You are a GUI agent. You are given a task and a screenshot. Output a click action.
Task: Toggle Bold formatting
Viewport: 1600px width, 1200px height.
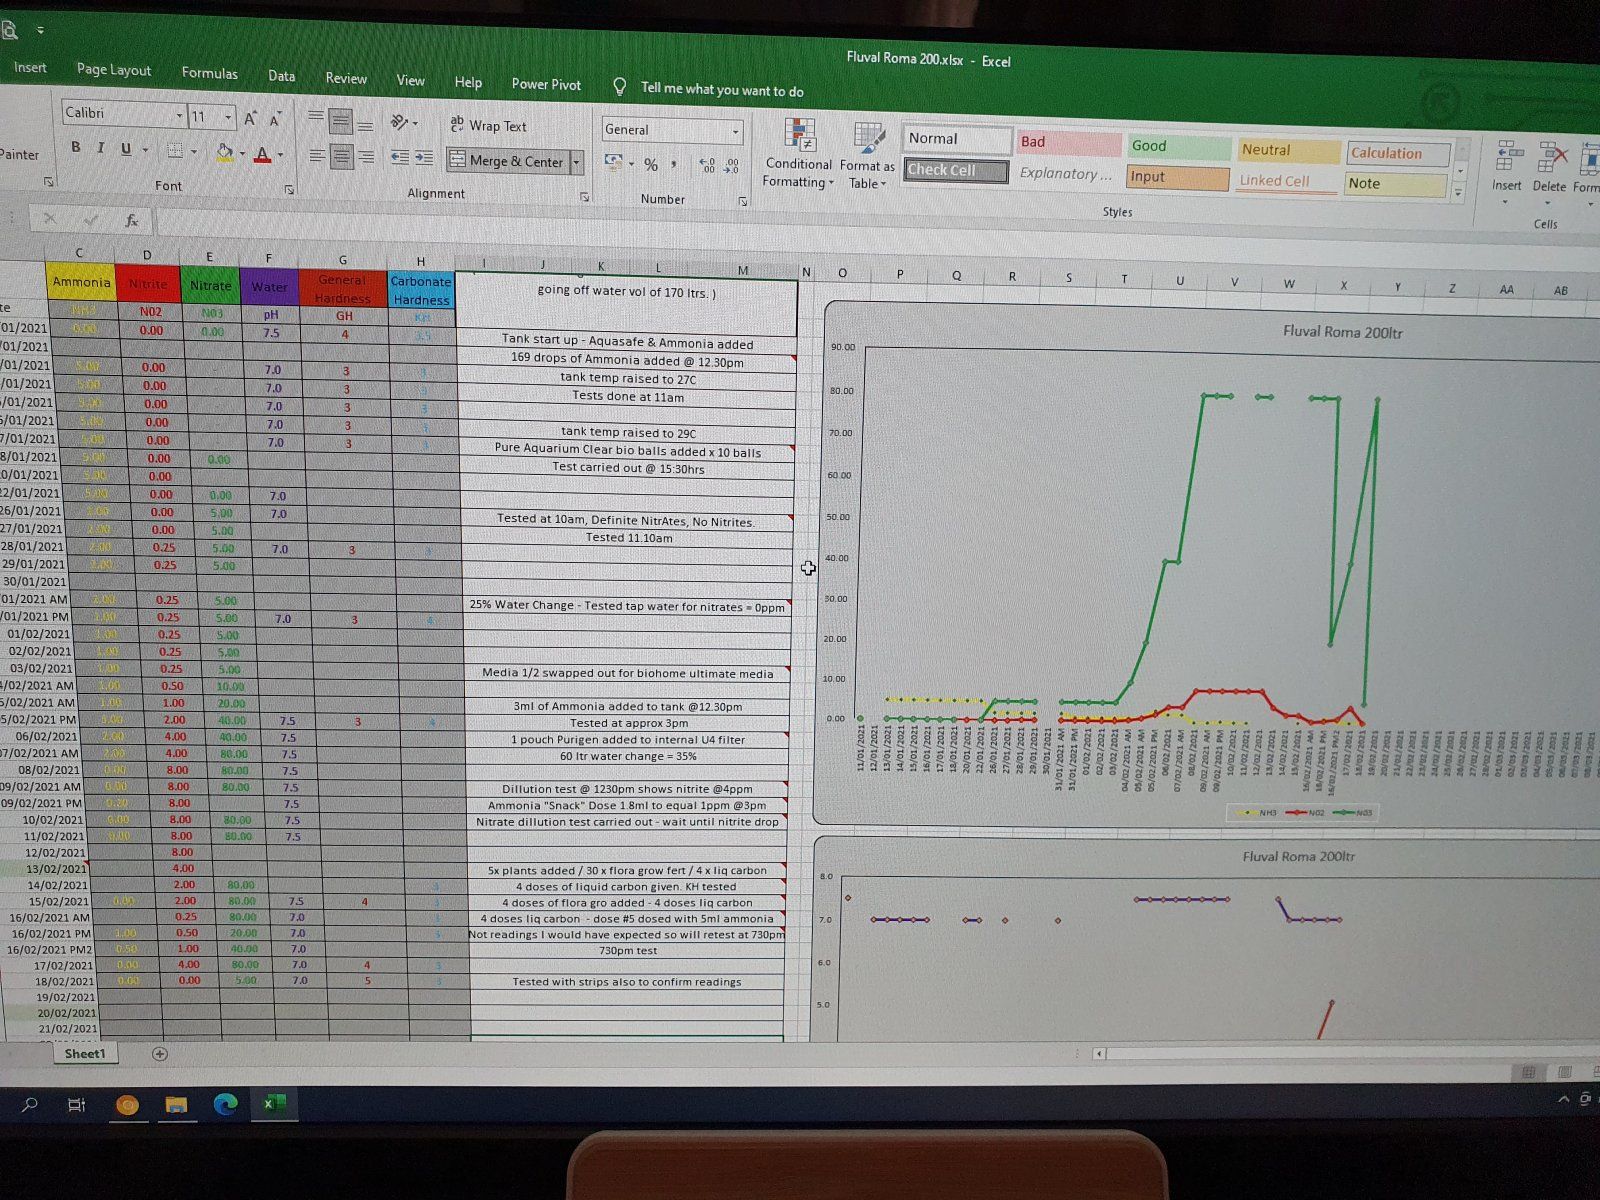(76, 147)
